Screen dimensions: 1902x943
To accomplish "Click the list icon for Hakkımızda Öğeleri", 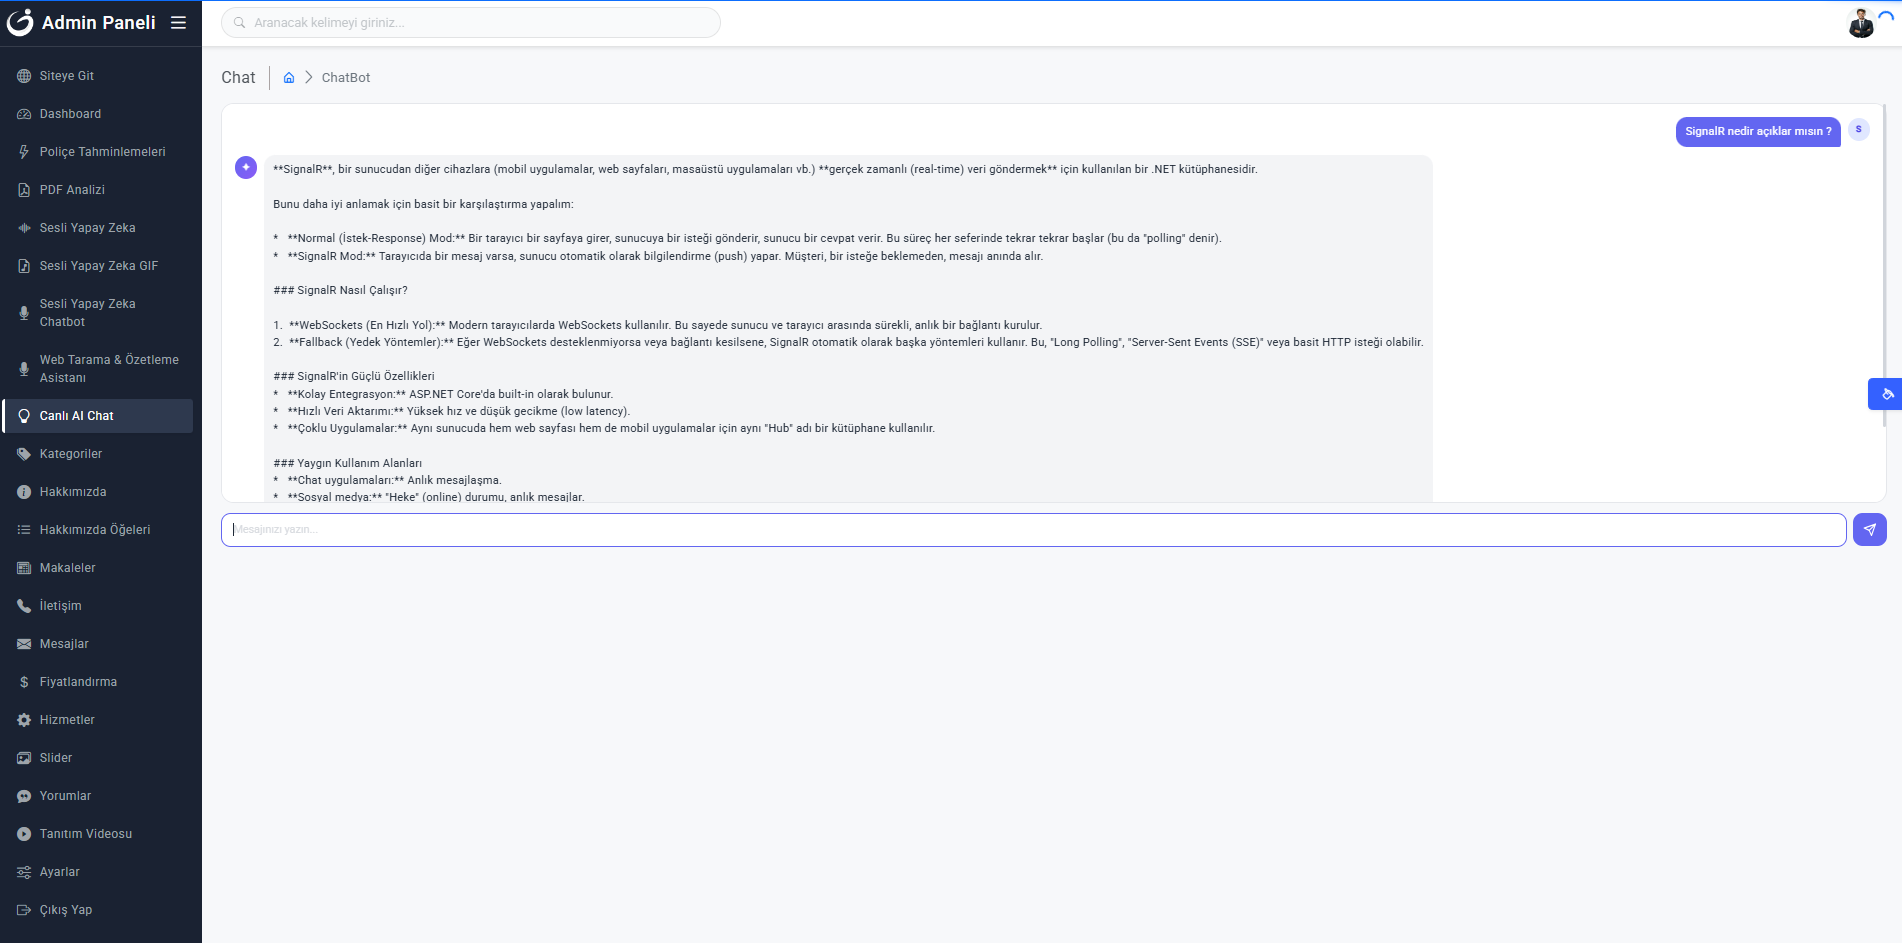I will (24, 530).
